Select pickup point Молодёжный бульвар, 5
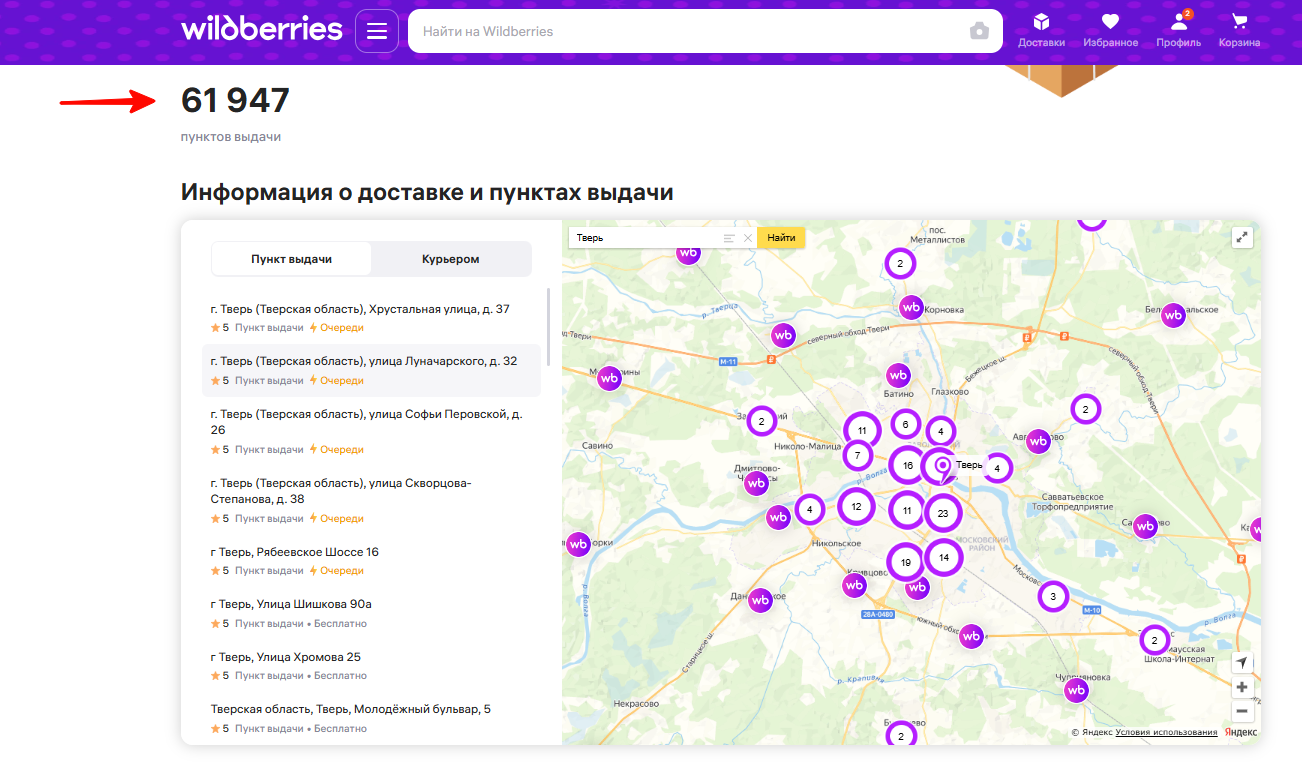 click(x=371, y=718)
